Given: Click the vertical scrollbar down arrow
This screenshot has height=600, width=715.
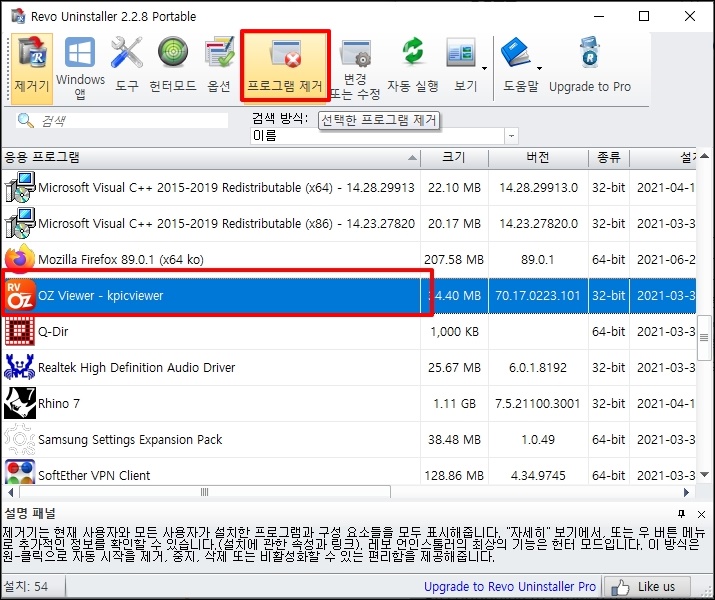Looking at the screenshot, I should tap(705, 475).
